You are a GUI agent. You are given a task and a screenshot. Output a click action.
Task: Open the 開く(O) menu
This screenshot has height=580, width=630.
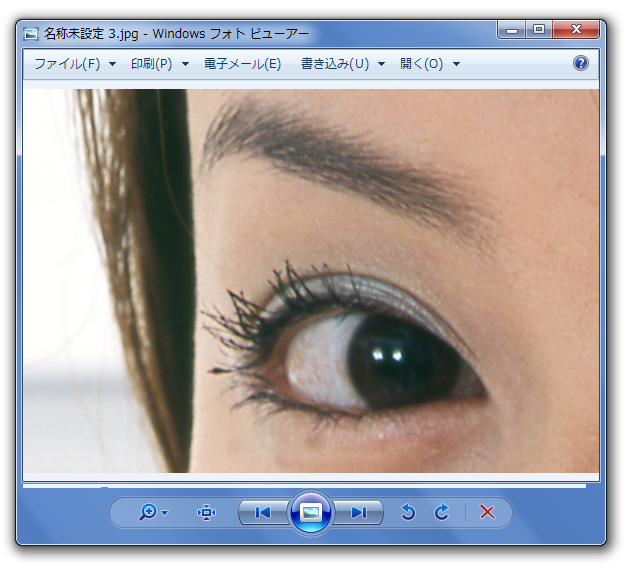click(x=421, y=64)
